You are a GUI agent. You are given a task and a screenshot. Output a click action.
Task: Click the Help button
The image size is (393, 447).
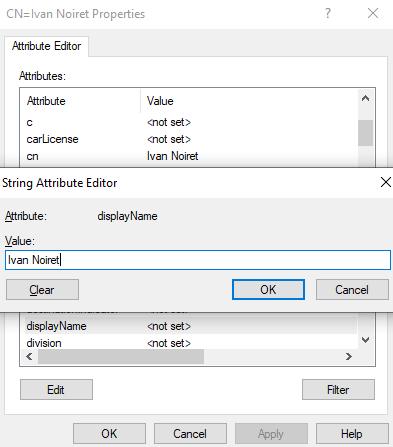(352, 434)
